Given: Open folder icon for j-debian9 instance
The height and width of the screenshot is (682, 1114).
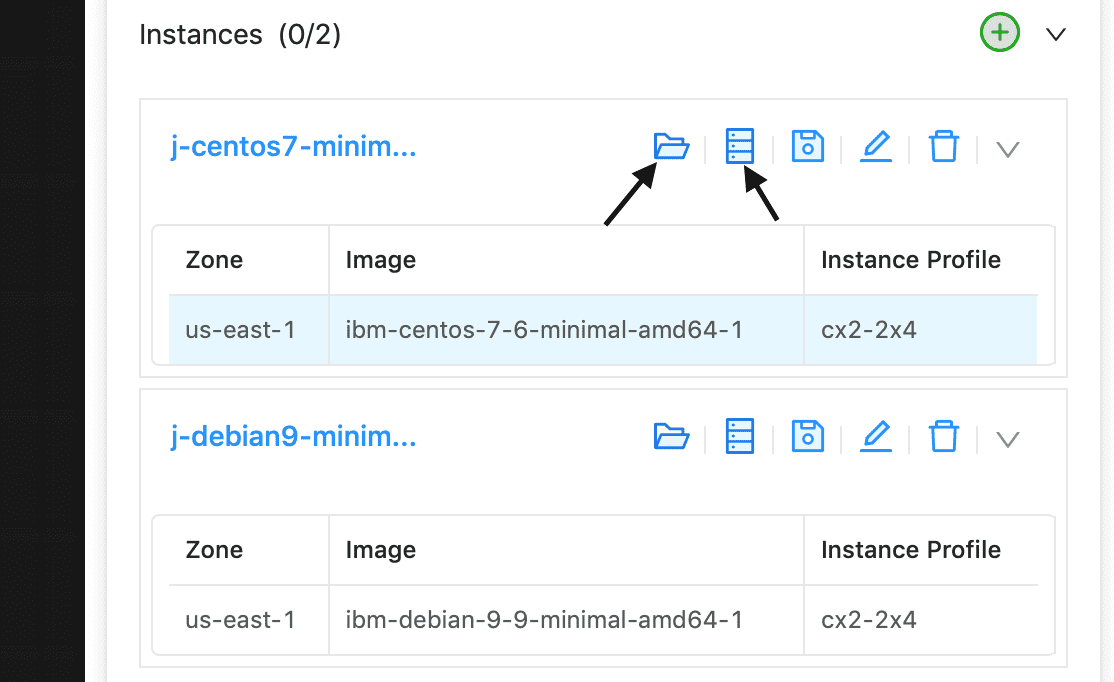Looking at the screenshot, I should [x=671, y=436].
